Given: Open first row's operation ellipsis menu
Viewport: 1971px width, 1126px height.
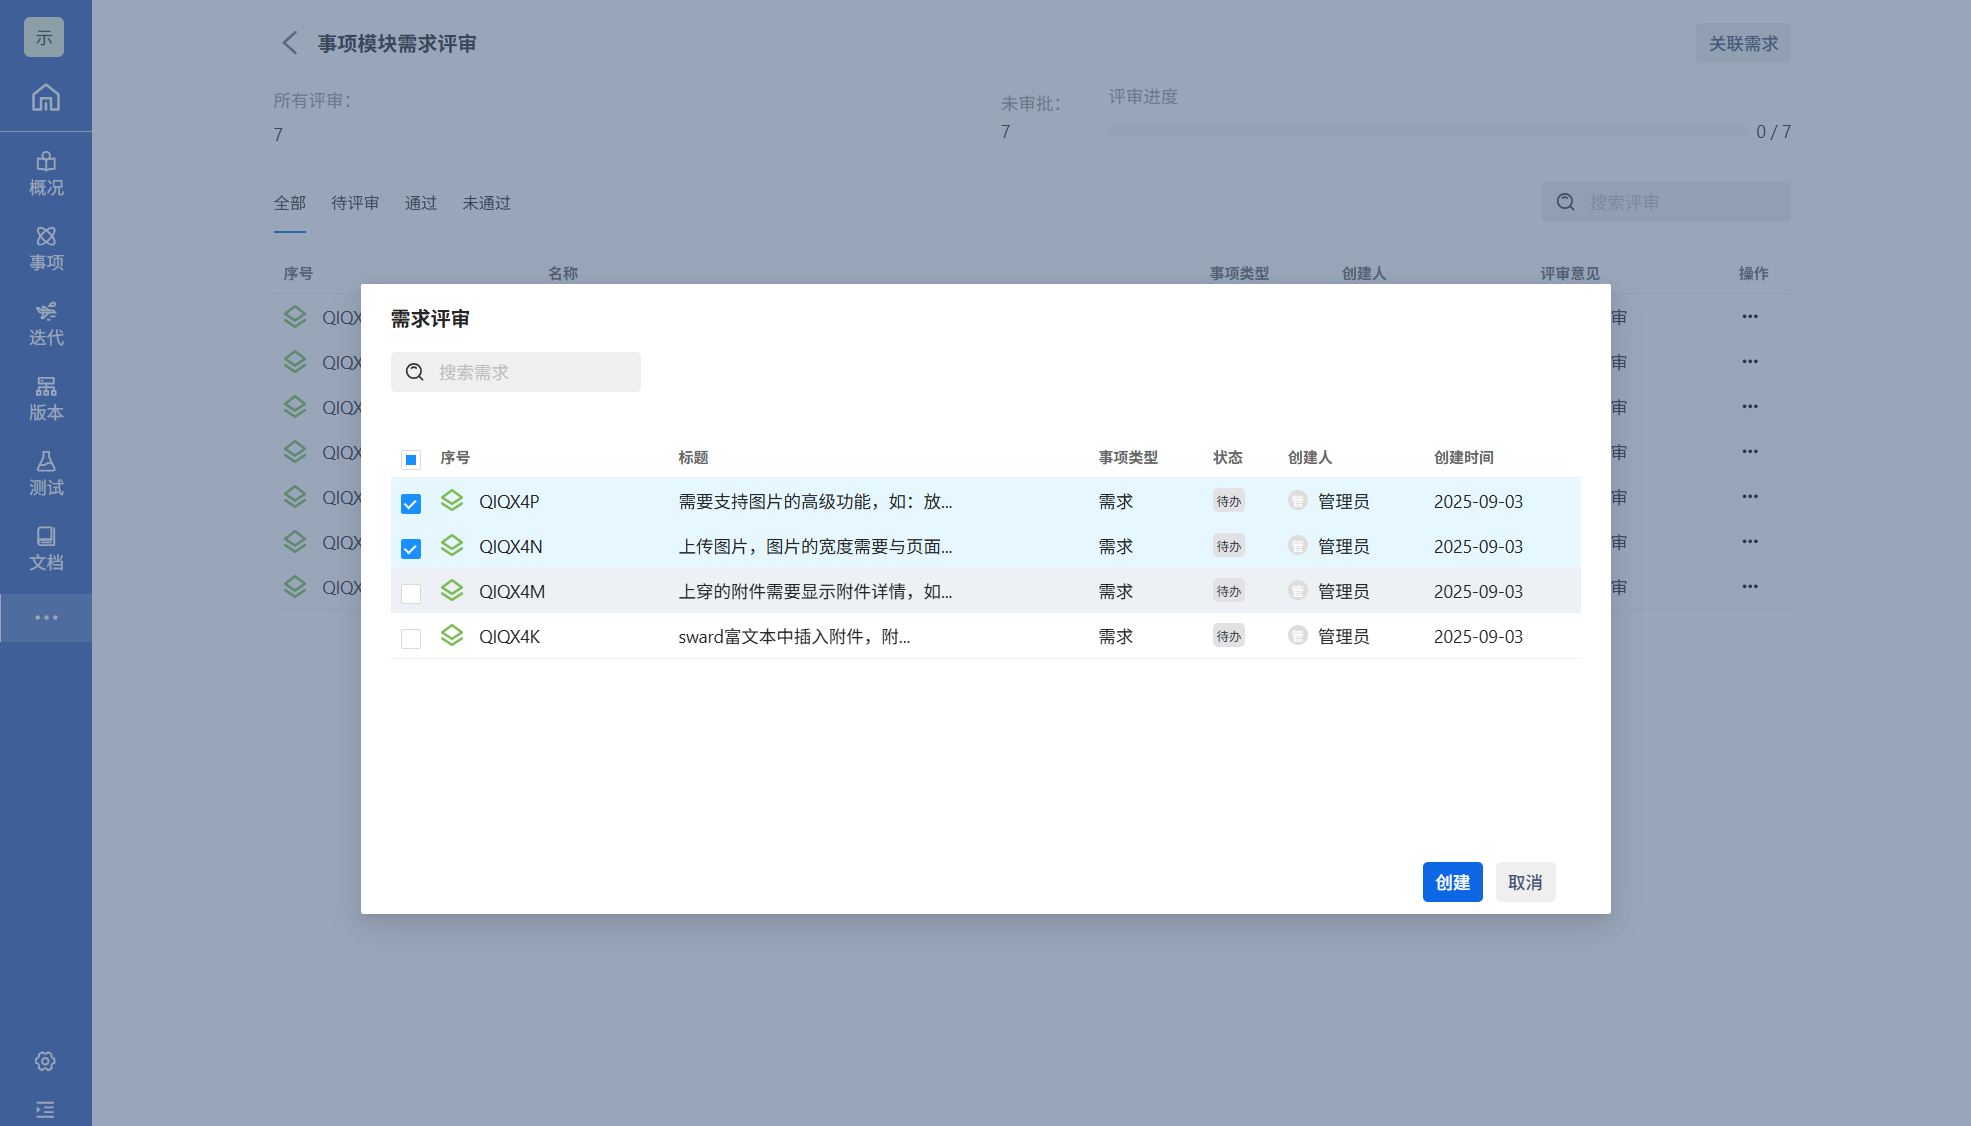Looking at the screenshot, I should point(1749,317).
